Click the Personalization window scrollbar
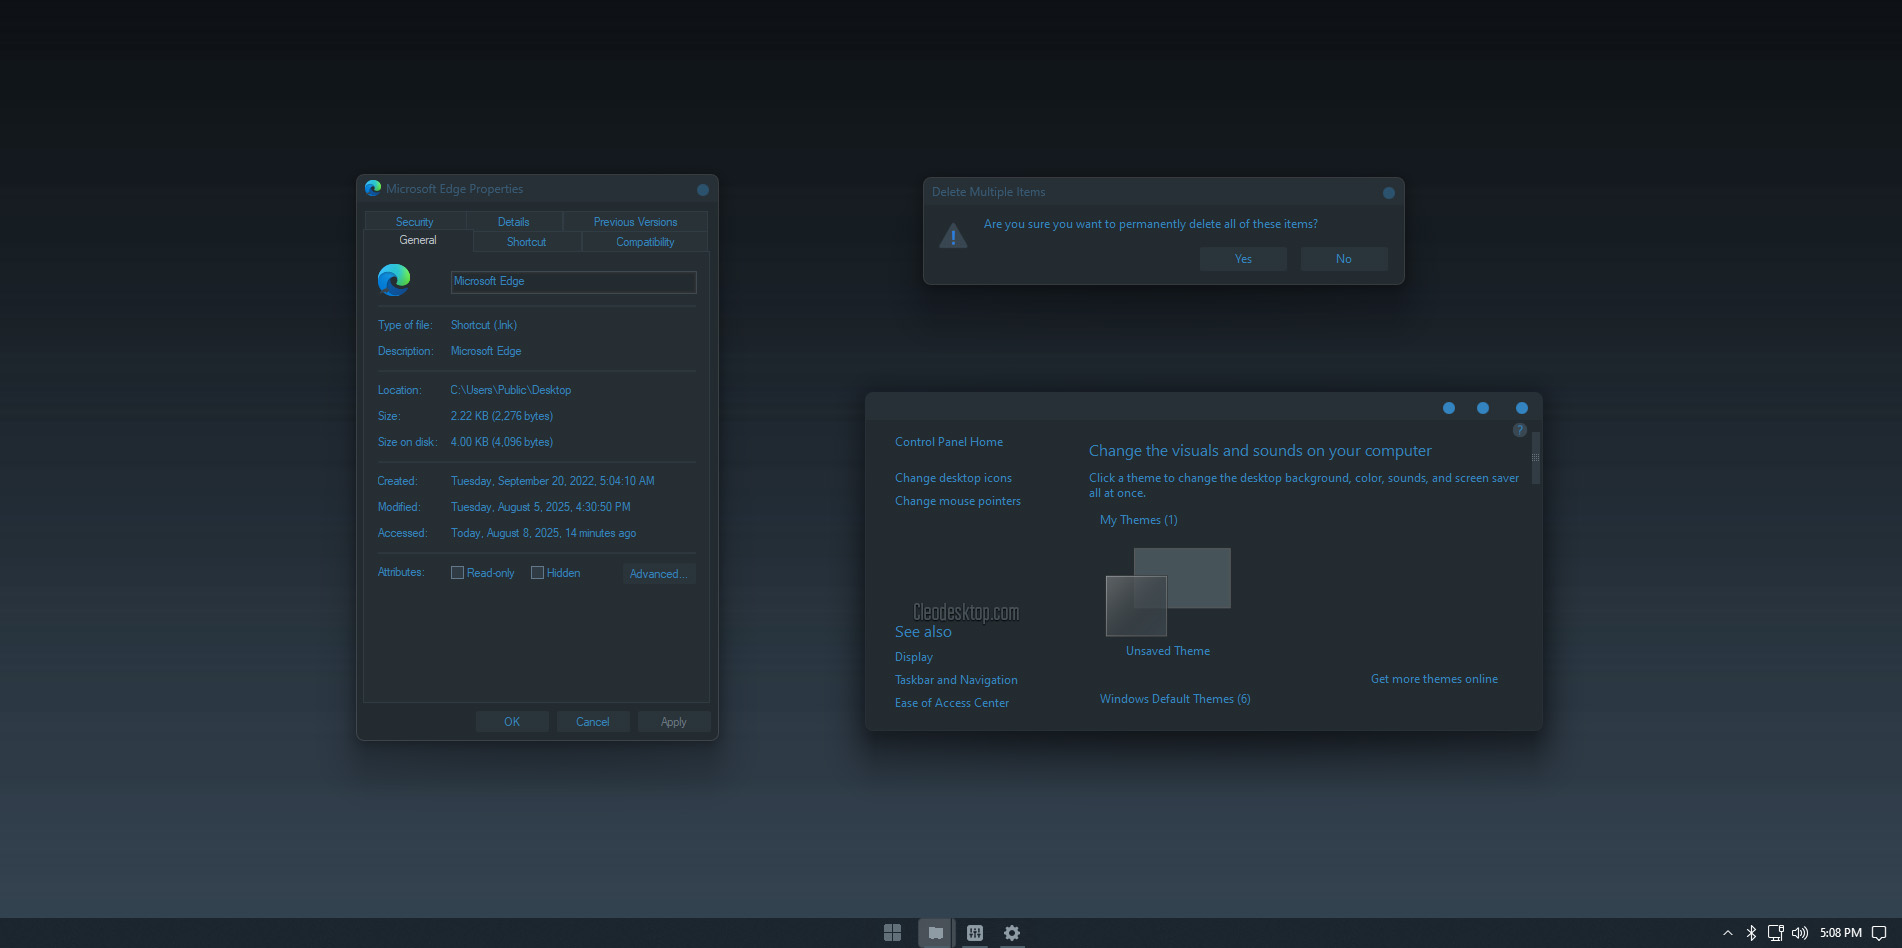The width and height of the screenshot is (1902, 948). (1536, 458)
